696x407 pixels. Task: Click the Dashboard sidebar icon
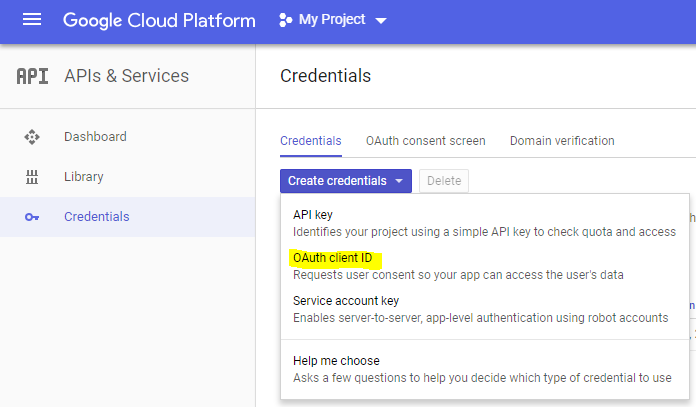32,137
